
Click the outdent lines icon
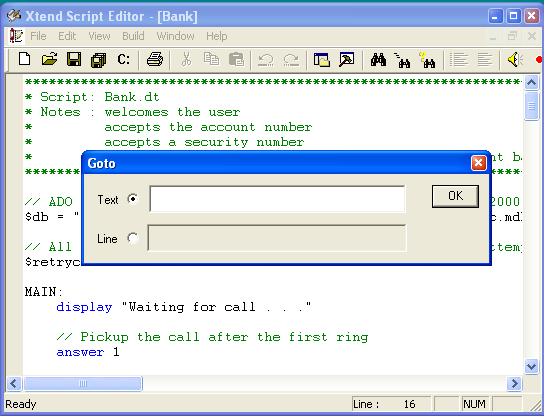(484, 59)
